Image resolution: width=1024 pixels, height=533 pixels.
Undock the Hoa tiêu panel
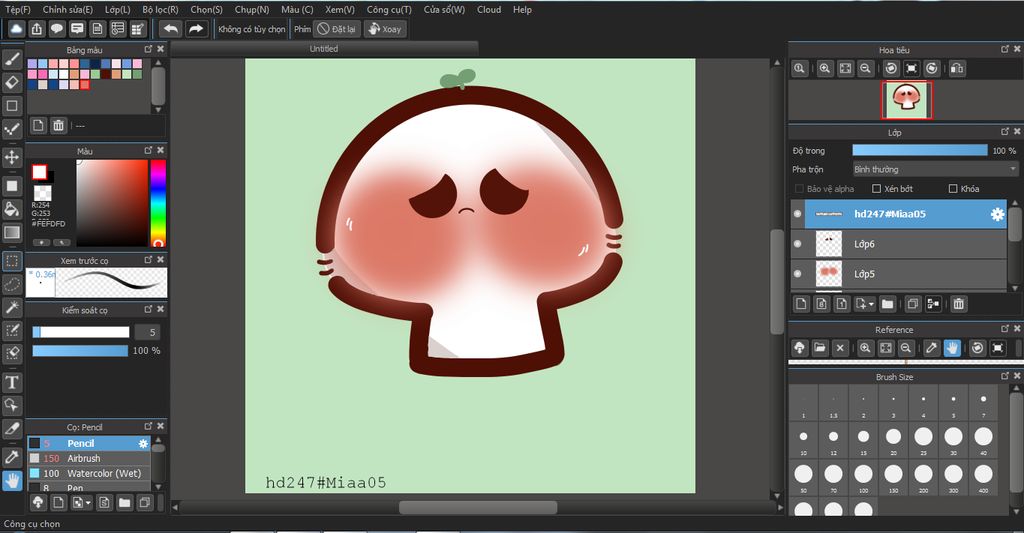(x=1005, y=49)
